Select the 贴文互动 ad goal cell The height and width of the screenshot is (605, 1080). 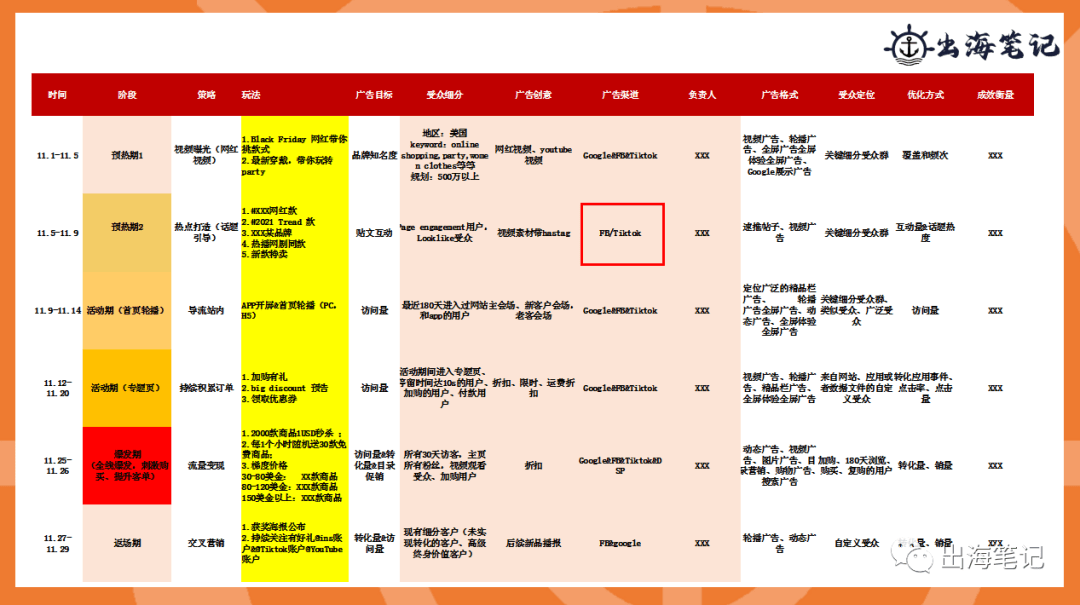point(374,234)
